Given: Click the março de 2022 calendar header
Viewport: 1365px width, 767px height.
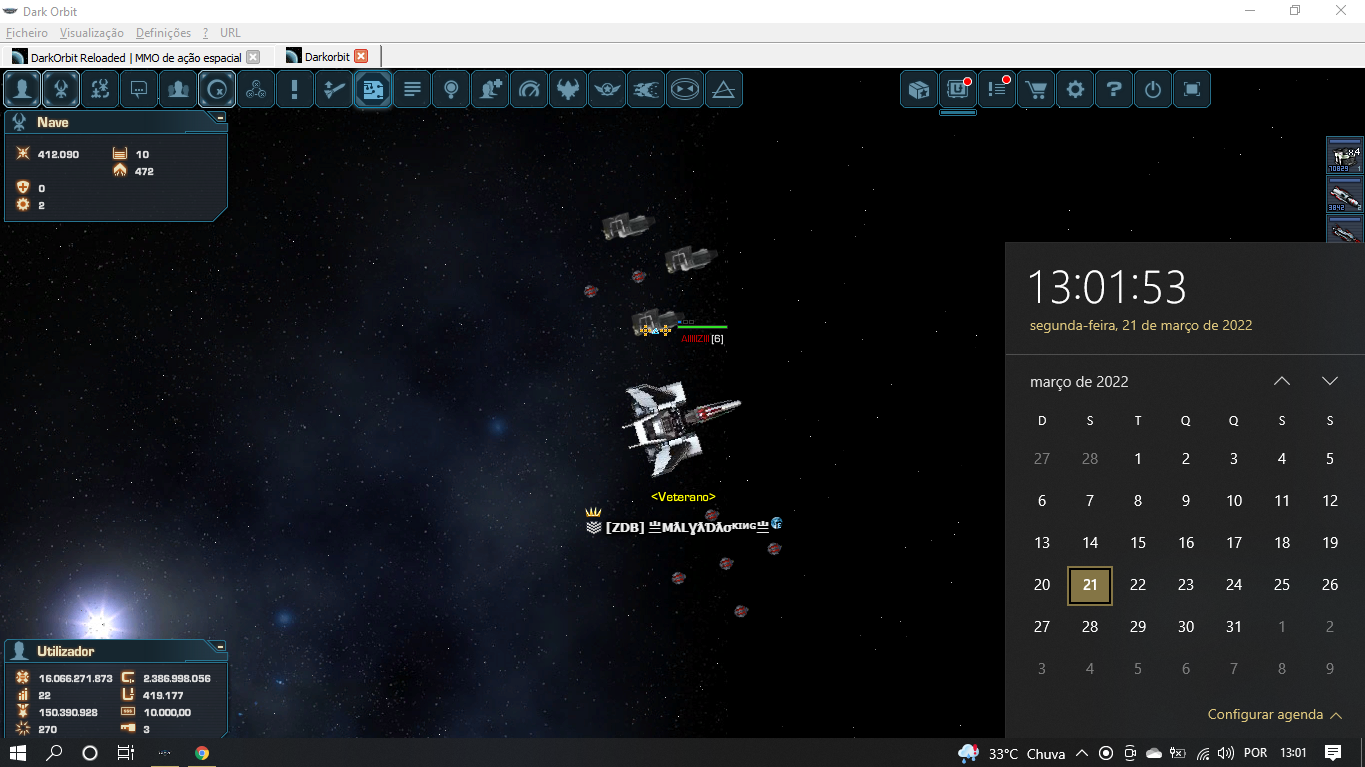Looking at the screenshot, I should [1079, 382].
